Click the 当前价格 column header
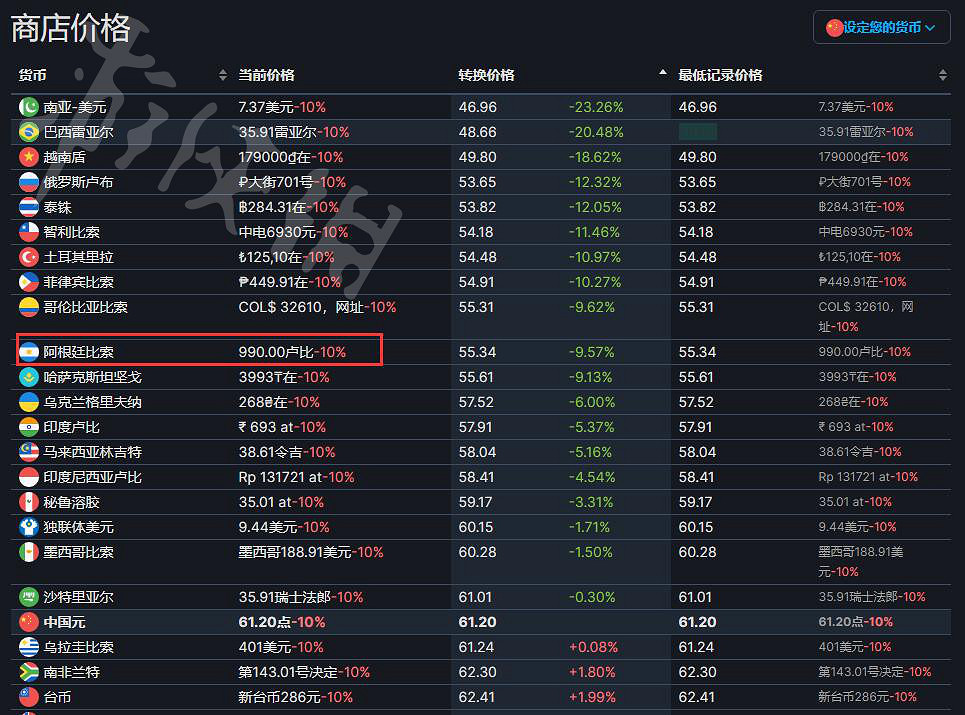 click(267, 76)
